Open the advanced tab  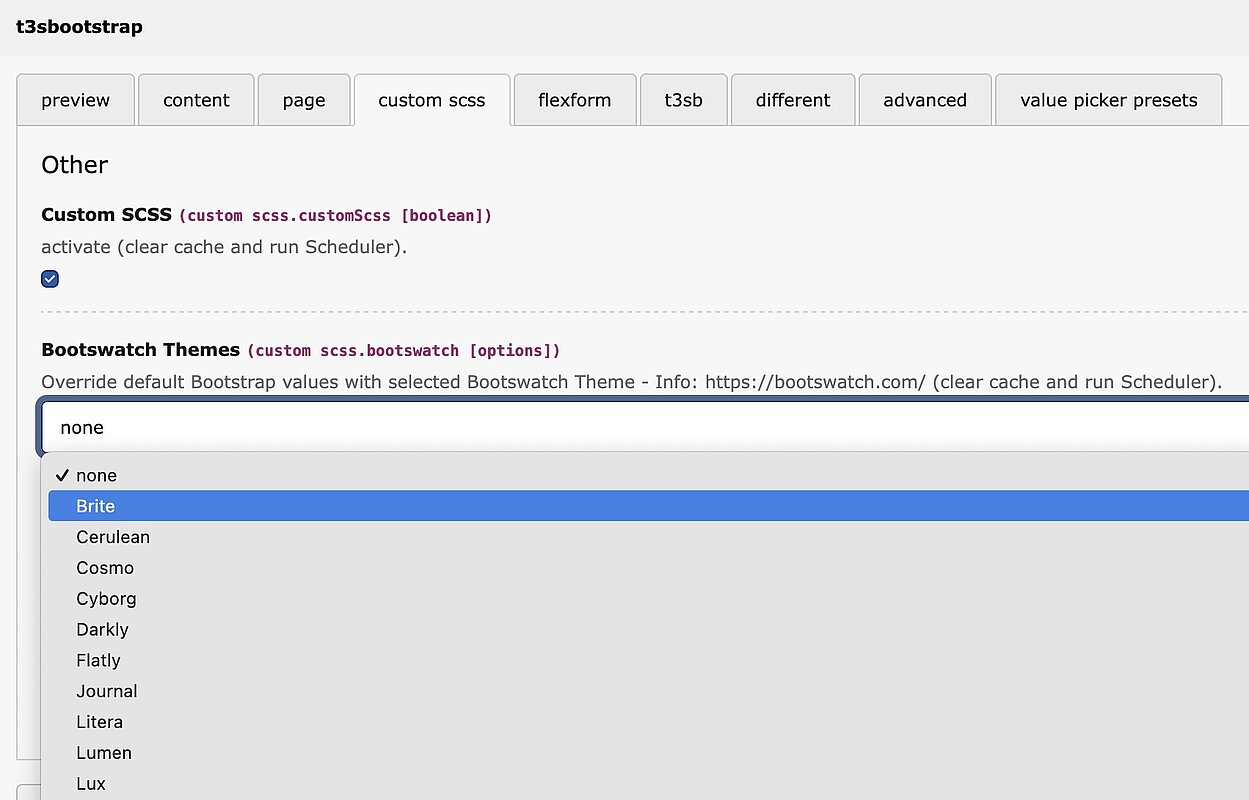pyautogui.click(x=925, y=100)
